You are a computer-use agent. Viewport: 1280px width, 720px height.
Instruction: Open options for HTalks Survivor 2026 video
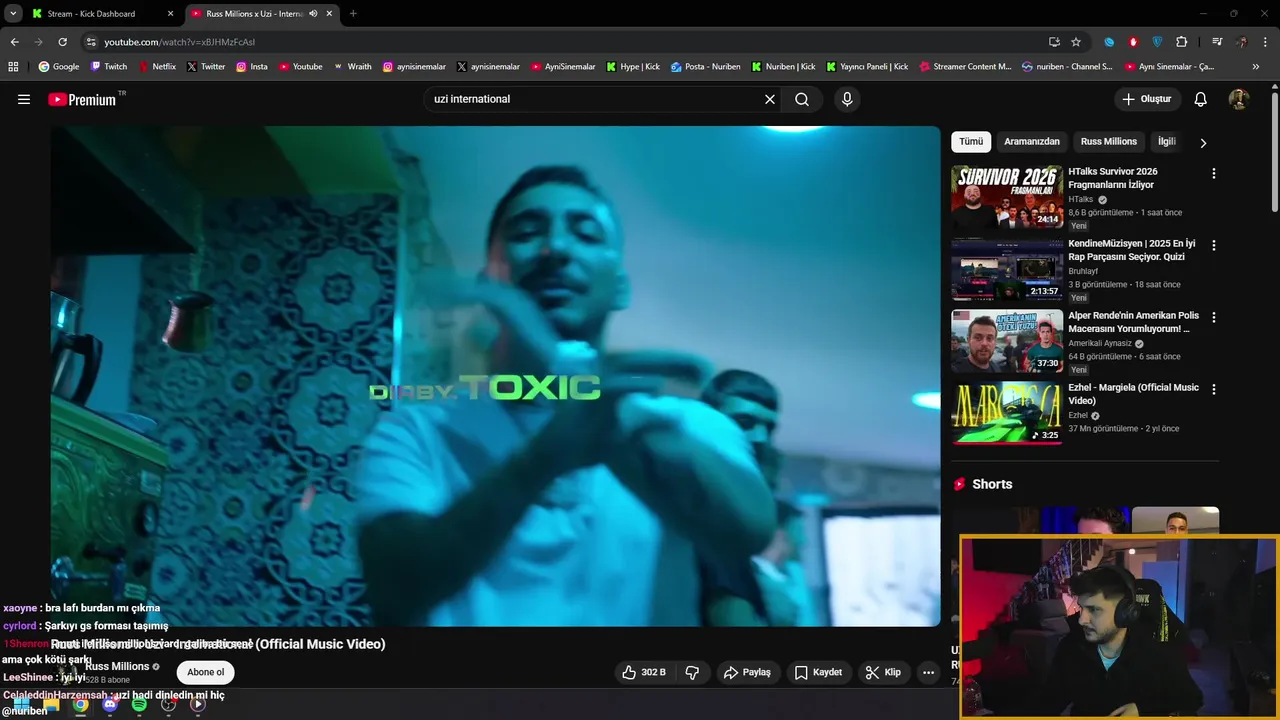[x=1214, y=173]
